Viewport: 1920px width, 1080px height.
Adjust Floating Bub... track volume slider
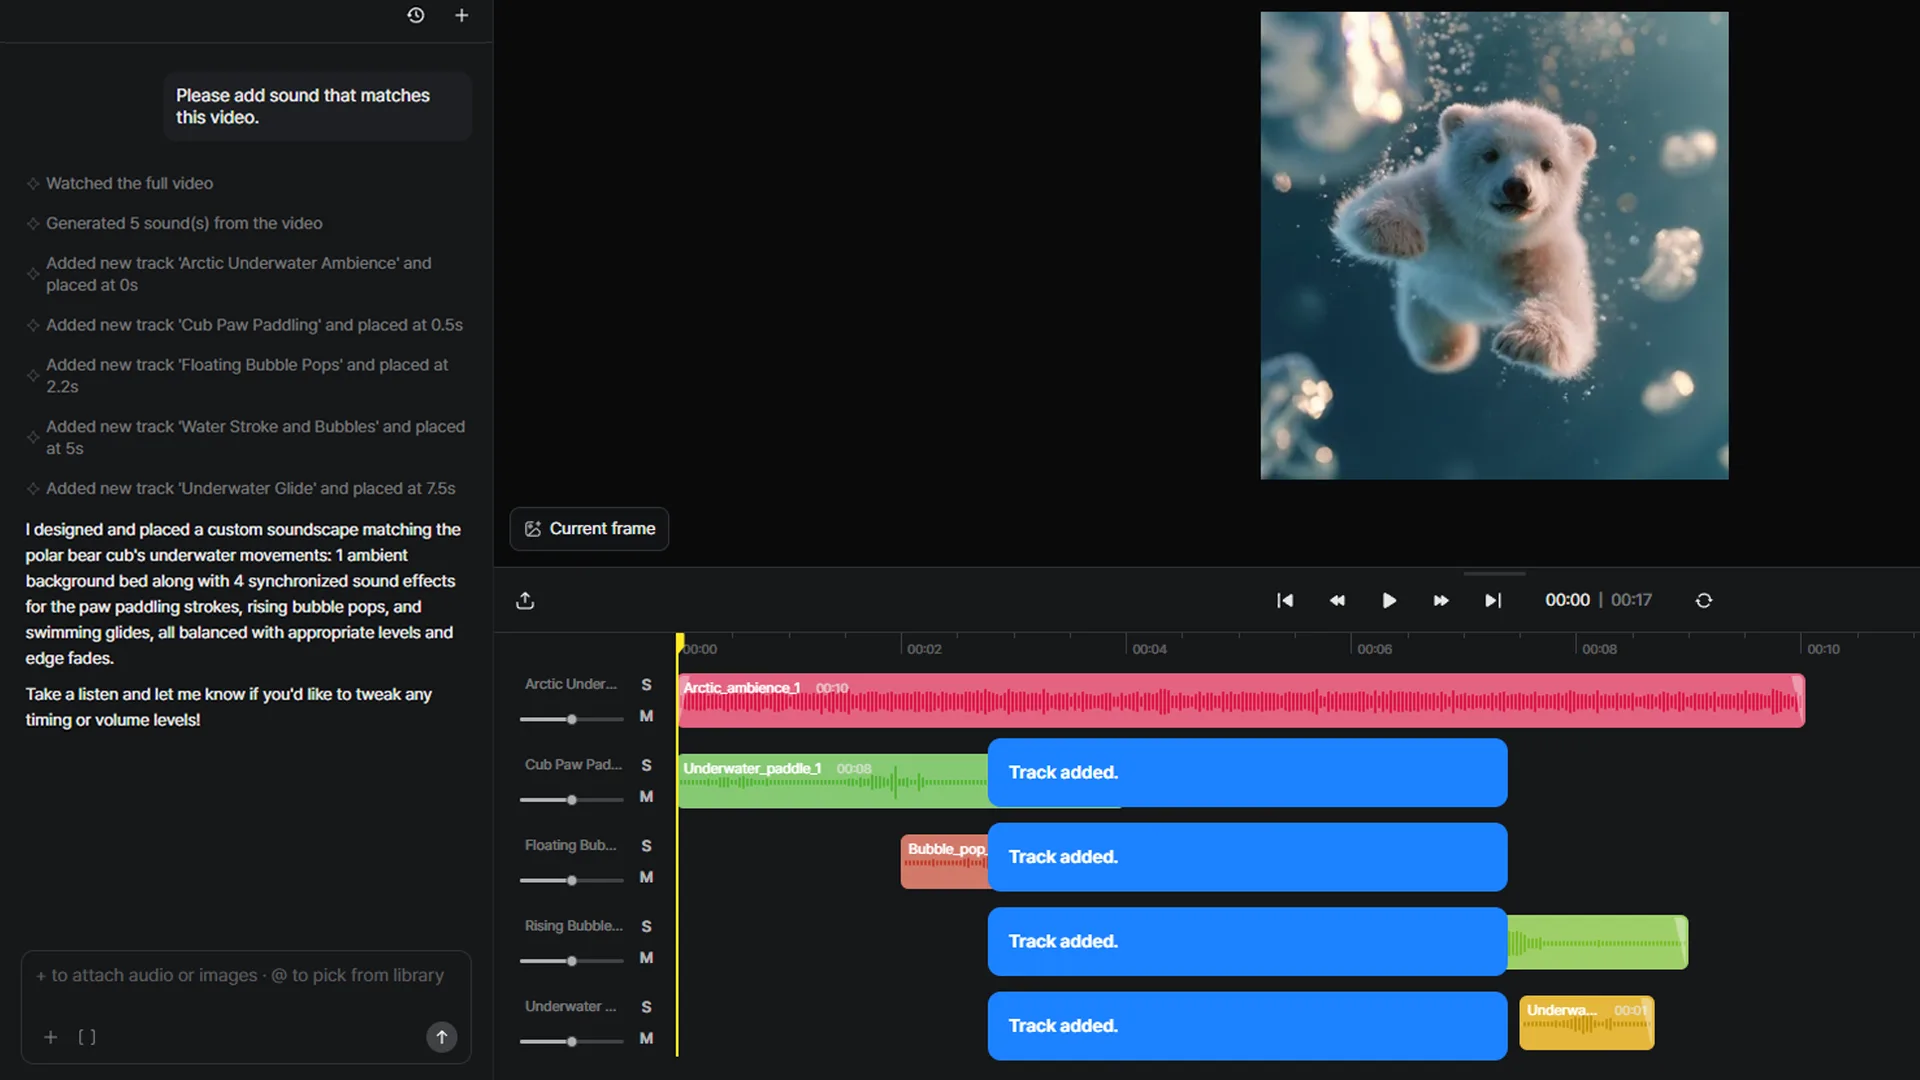pyautogui.click(x=571, y=880)
